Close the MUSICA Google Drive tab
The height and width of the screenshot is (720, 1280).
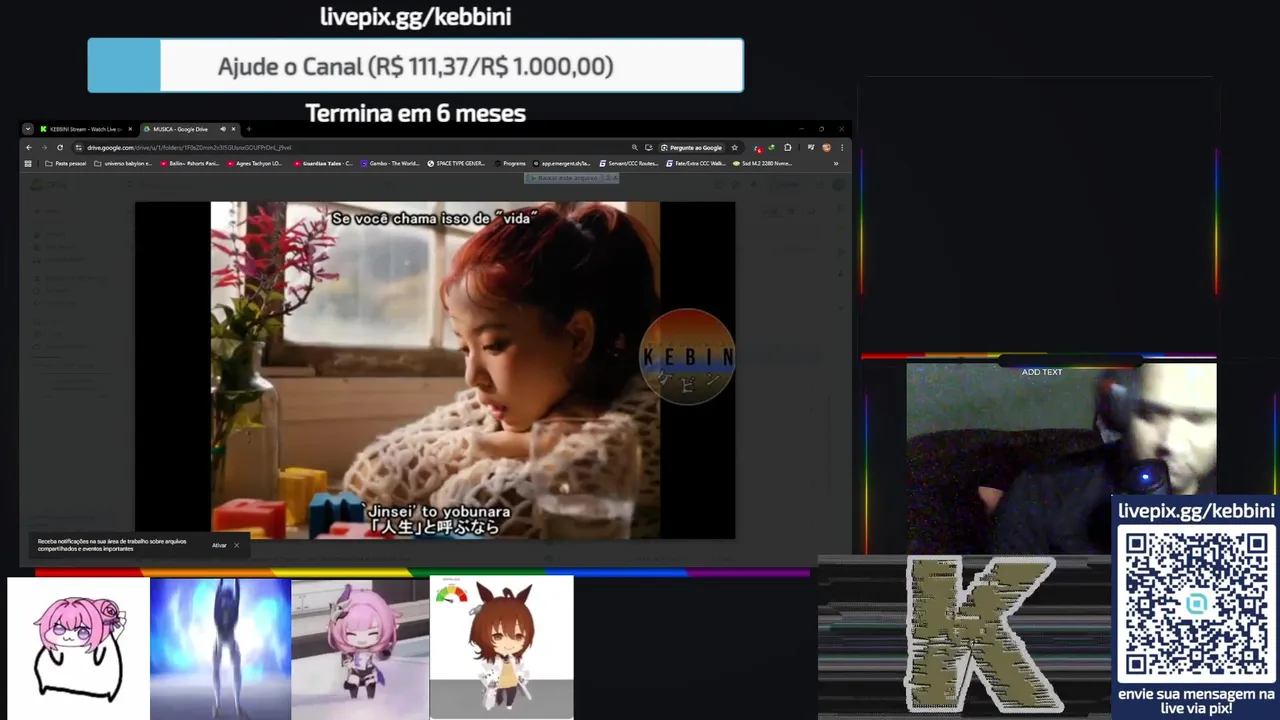click(x=234, y=129)
